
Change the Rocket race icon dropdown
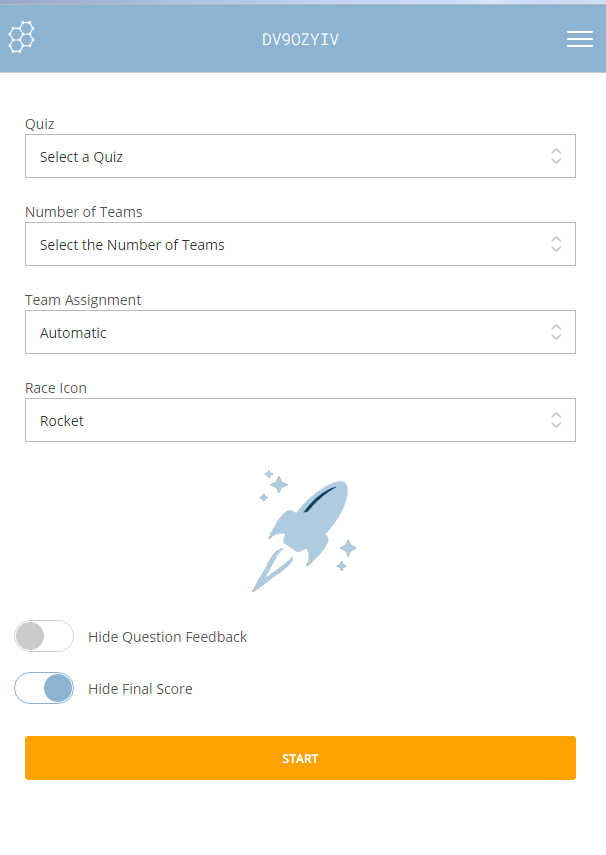coord(290,421)
